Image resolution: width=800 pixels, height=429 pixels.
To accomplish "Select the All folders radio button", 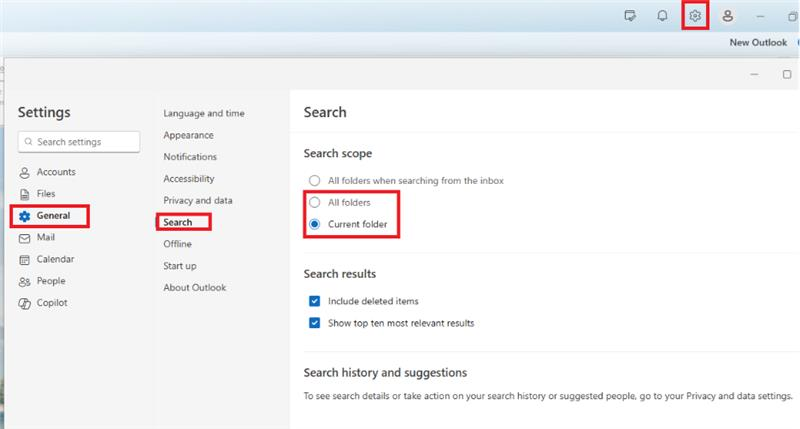I will 315,203.
